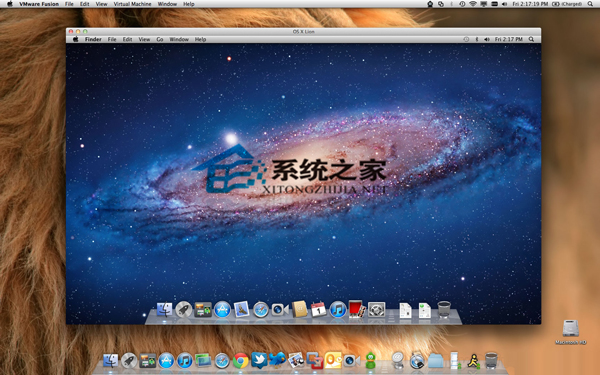Open guest Go menu in Lion VM
The height and width of the screenshot is (375, 600).
pos(160,39)
